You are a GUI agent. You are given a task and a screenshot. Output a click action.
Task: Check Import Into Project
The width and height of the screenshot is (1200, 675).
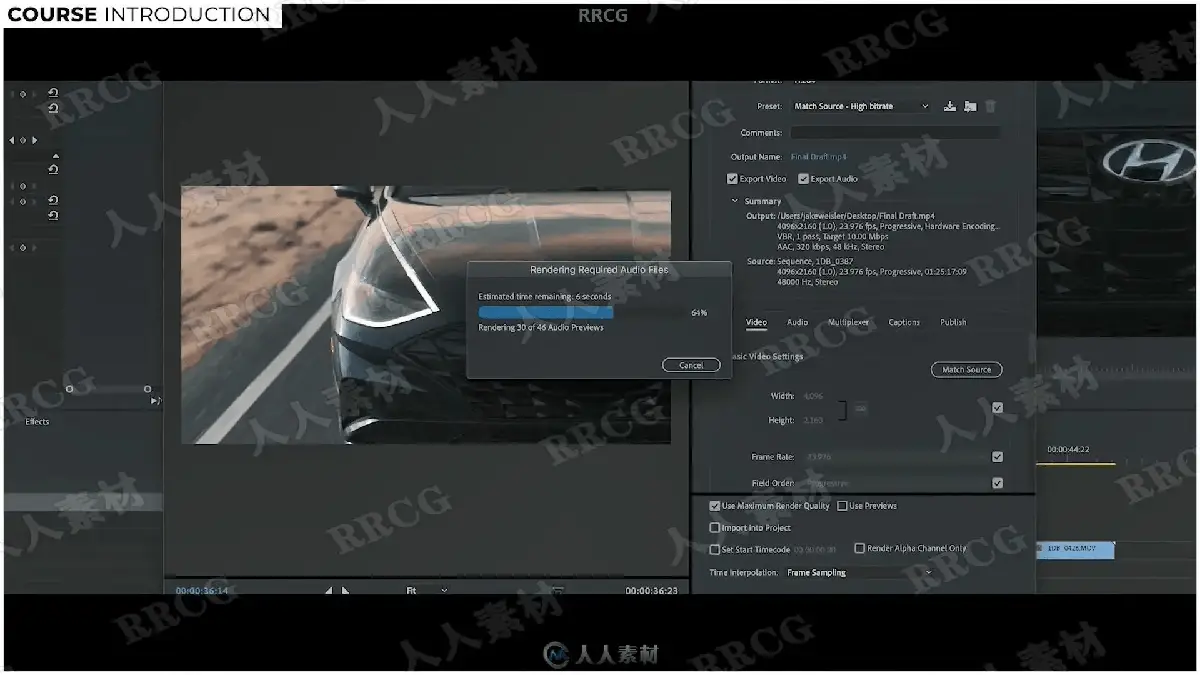point(714,528)
